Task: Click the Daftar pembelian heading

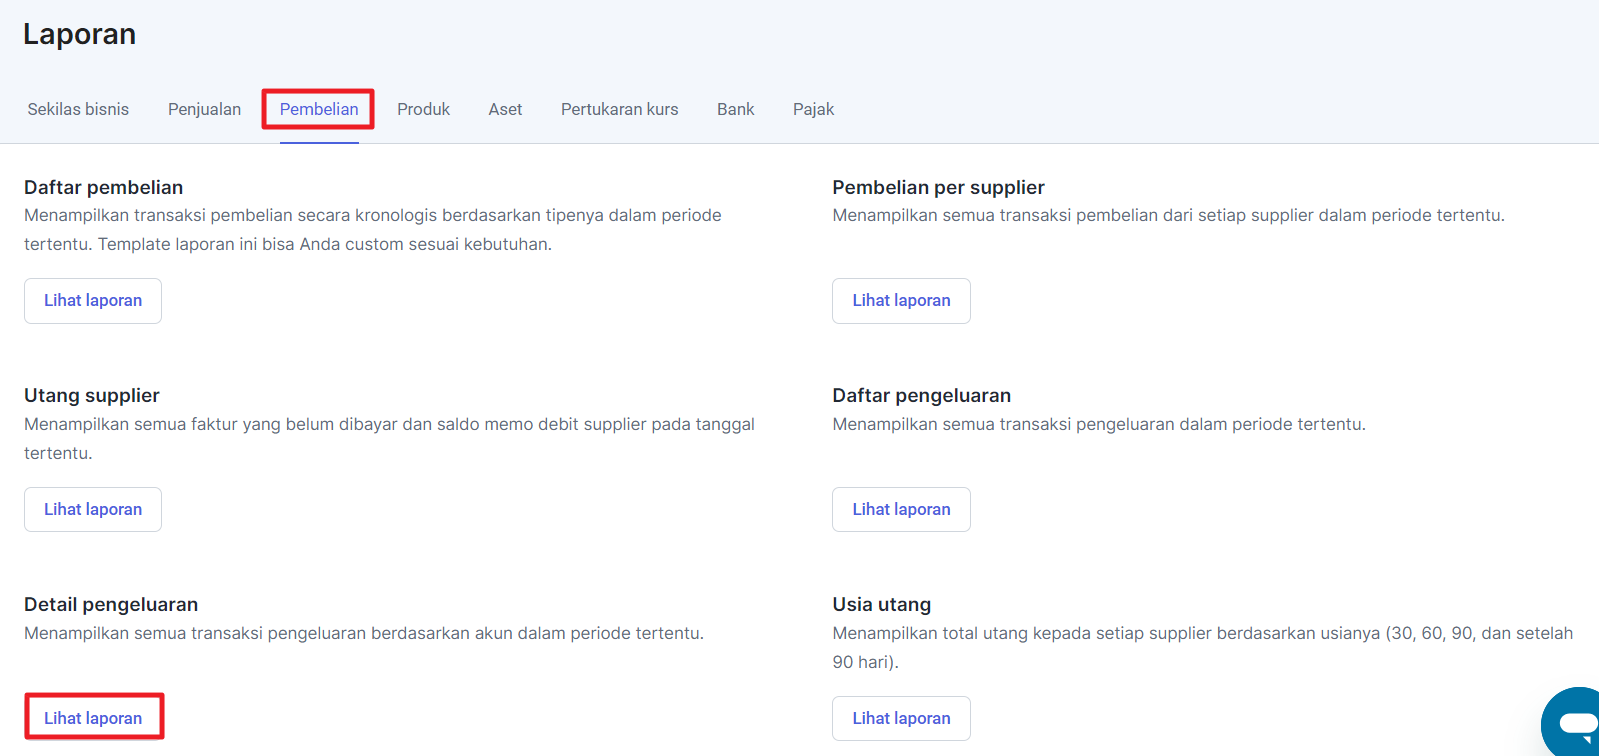Action: pos(103,187)
